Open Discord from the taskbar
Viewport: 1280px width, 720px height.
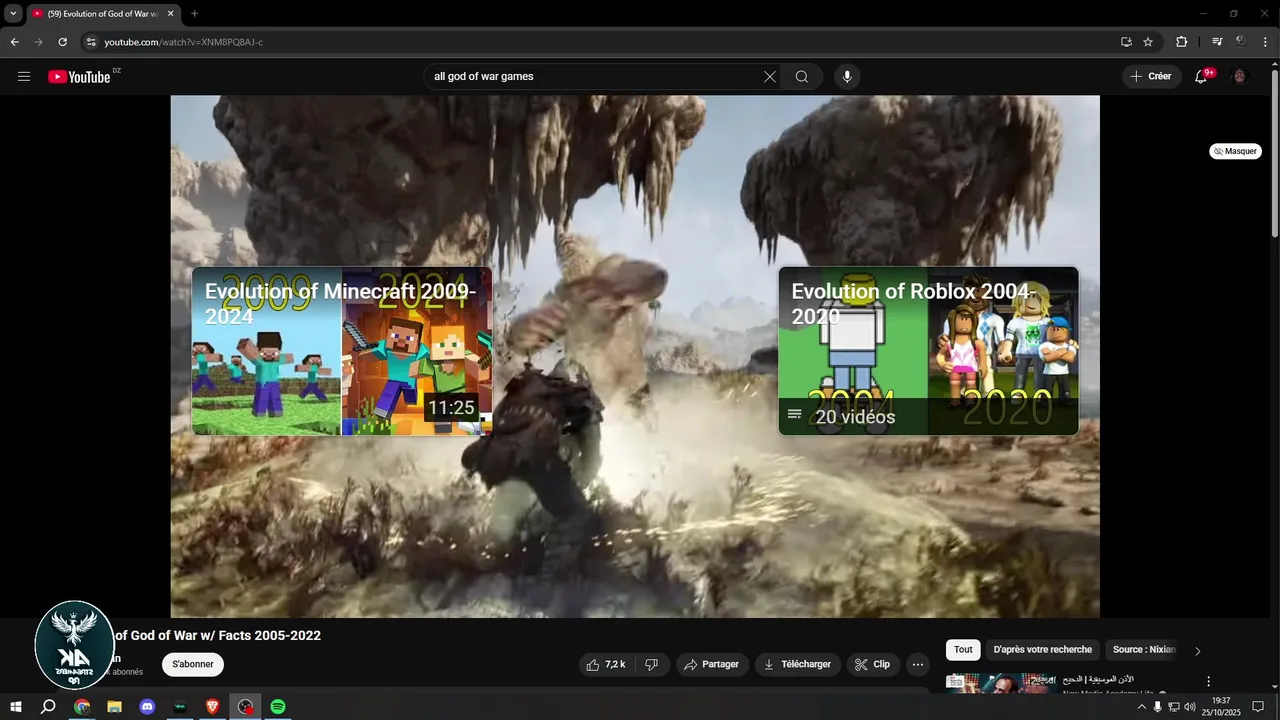tap(147, 707)
